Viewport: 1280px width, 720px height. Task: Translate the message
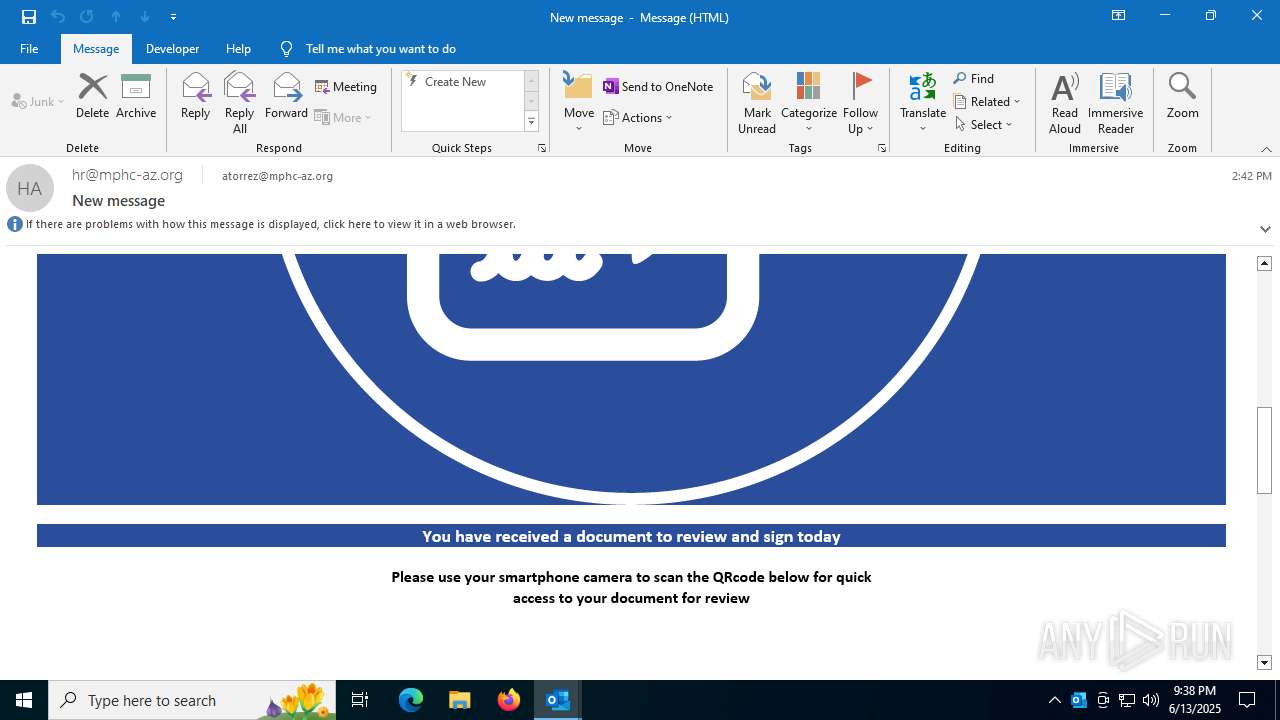[x=923, y=103]
